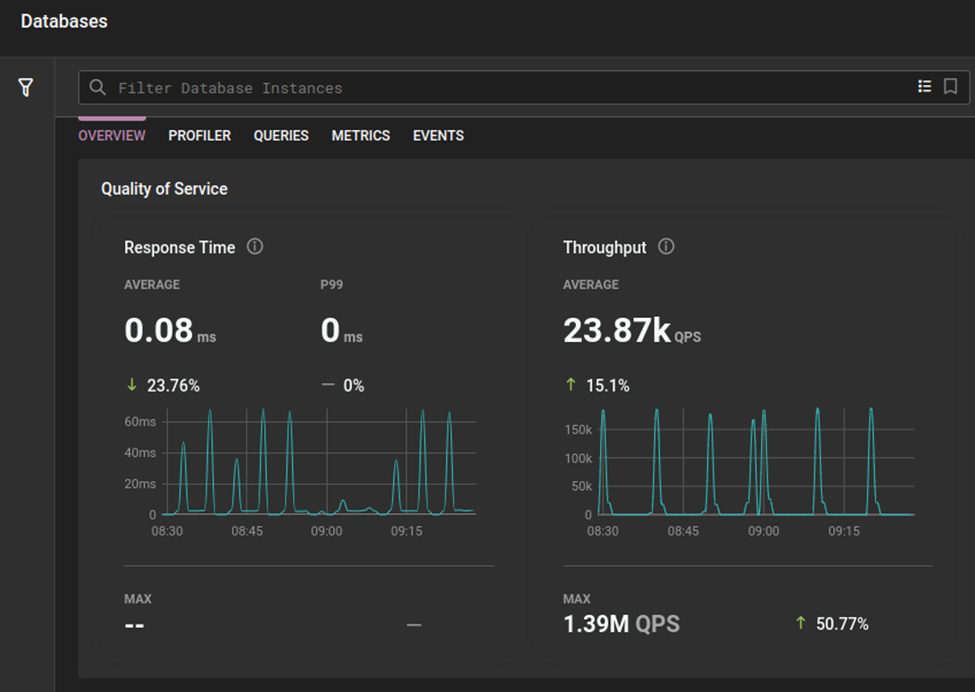Click the 150k axis label
The height and width of the screenshot is (692, 975).
pos(578,430)
